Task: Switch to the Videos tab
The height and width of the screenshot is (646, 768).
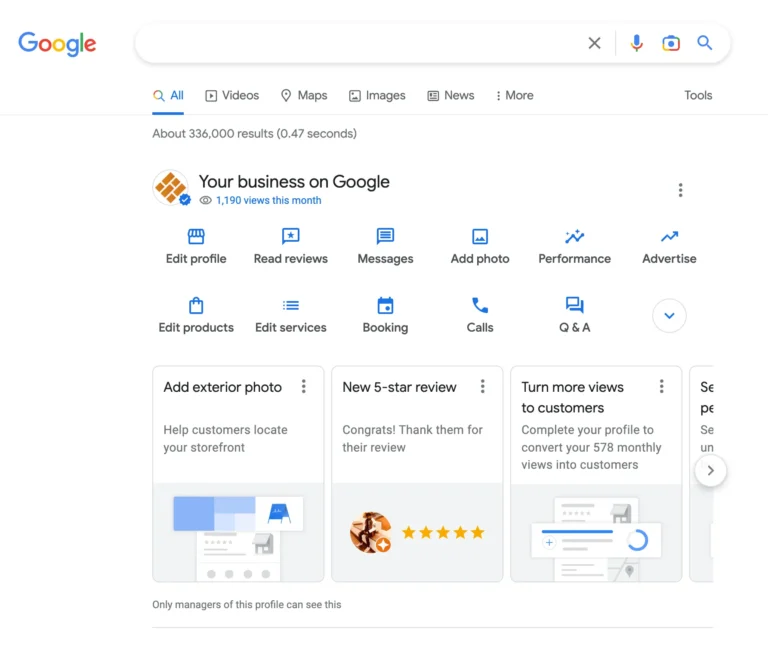Action: pos(232,96)
